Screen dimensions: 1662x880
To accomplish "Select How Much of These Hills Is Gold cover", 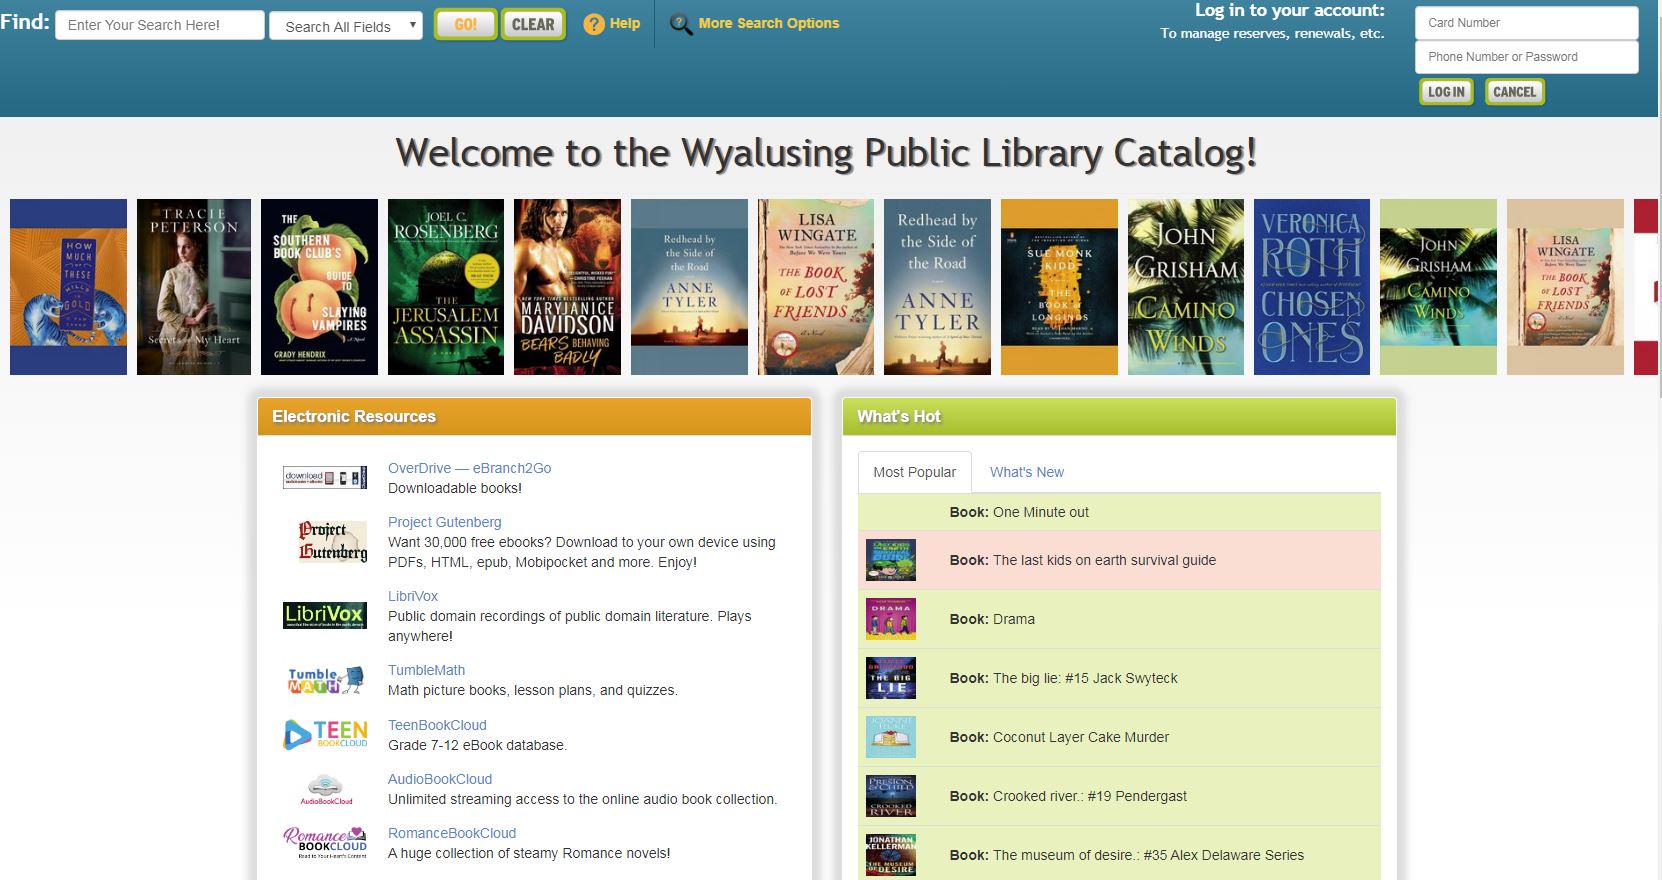I will tap(68, 287).
